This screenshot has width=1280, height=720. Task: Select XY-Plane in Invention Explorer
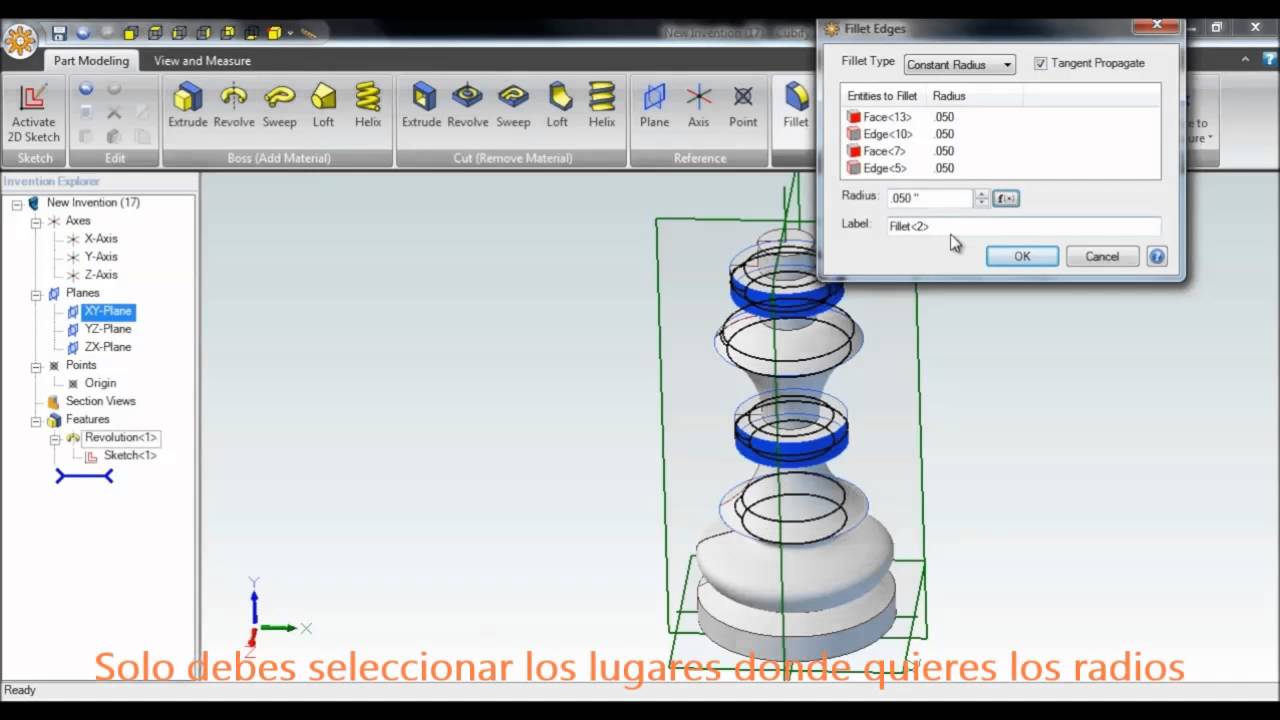107,311
